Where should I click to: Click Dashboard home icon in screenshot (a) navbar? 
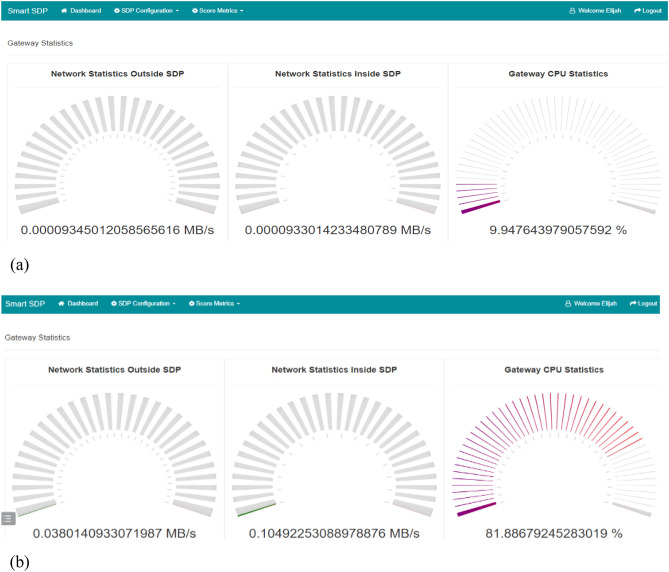coord(63,11)
